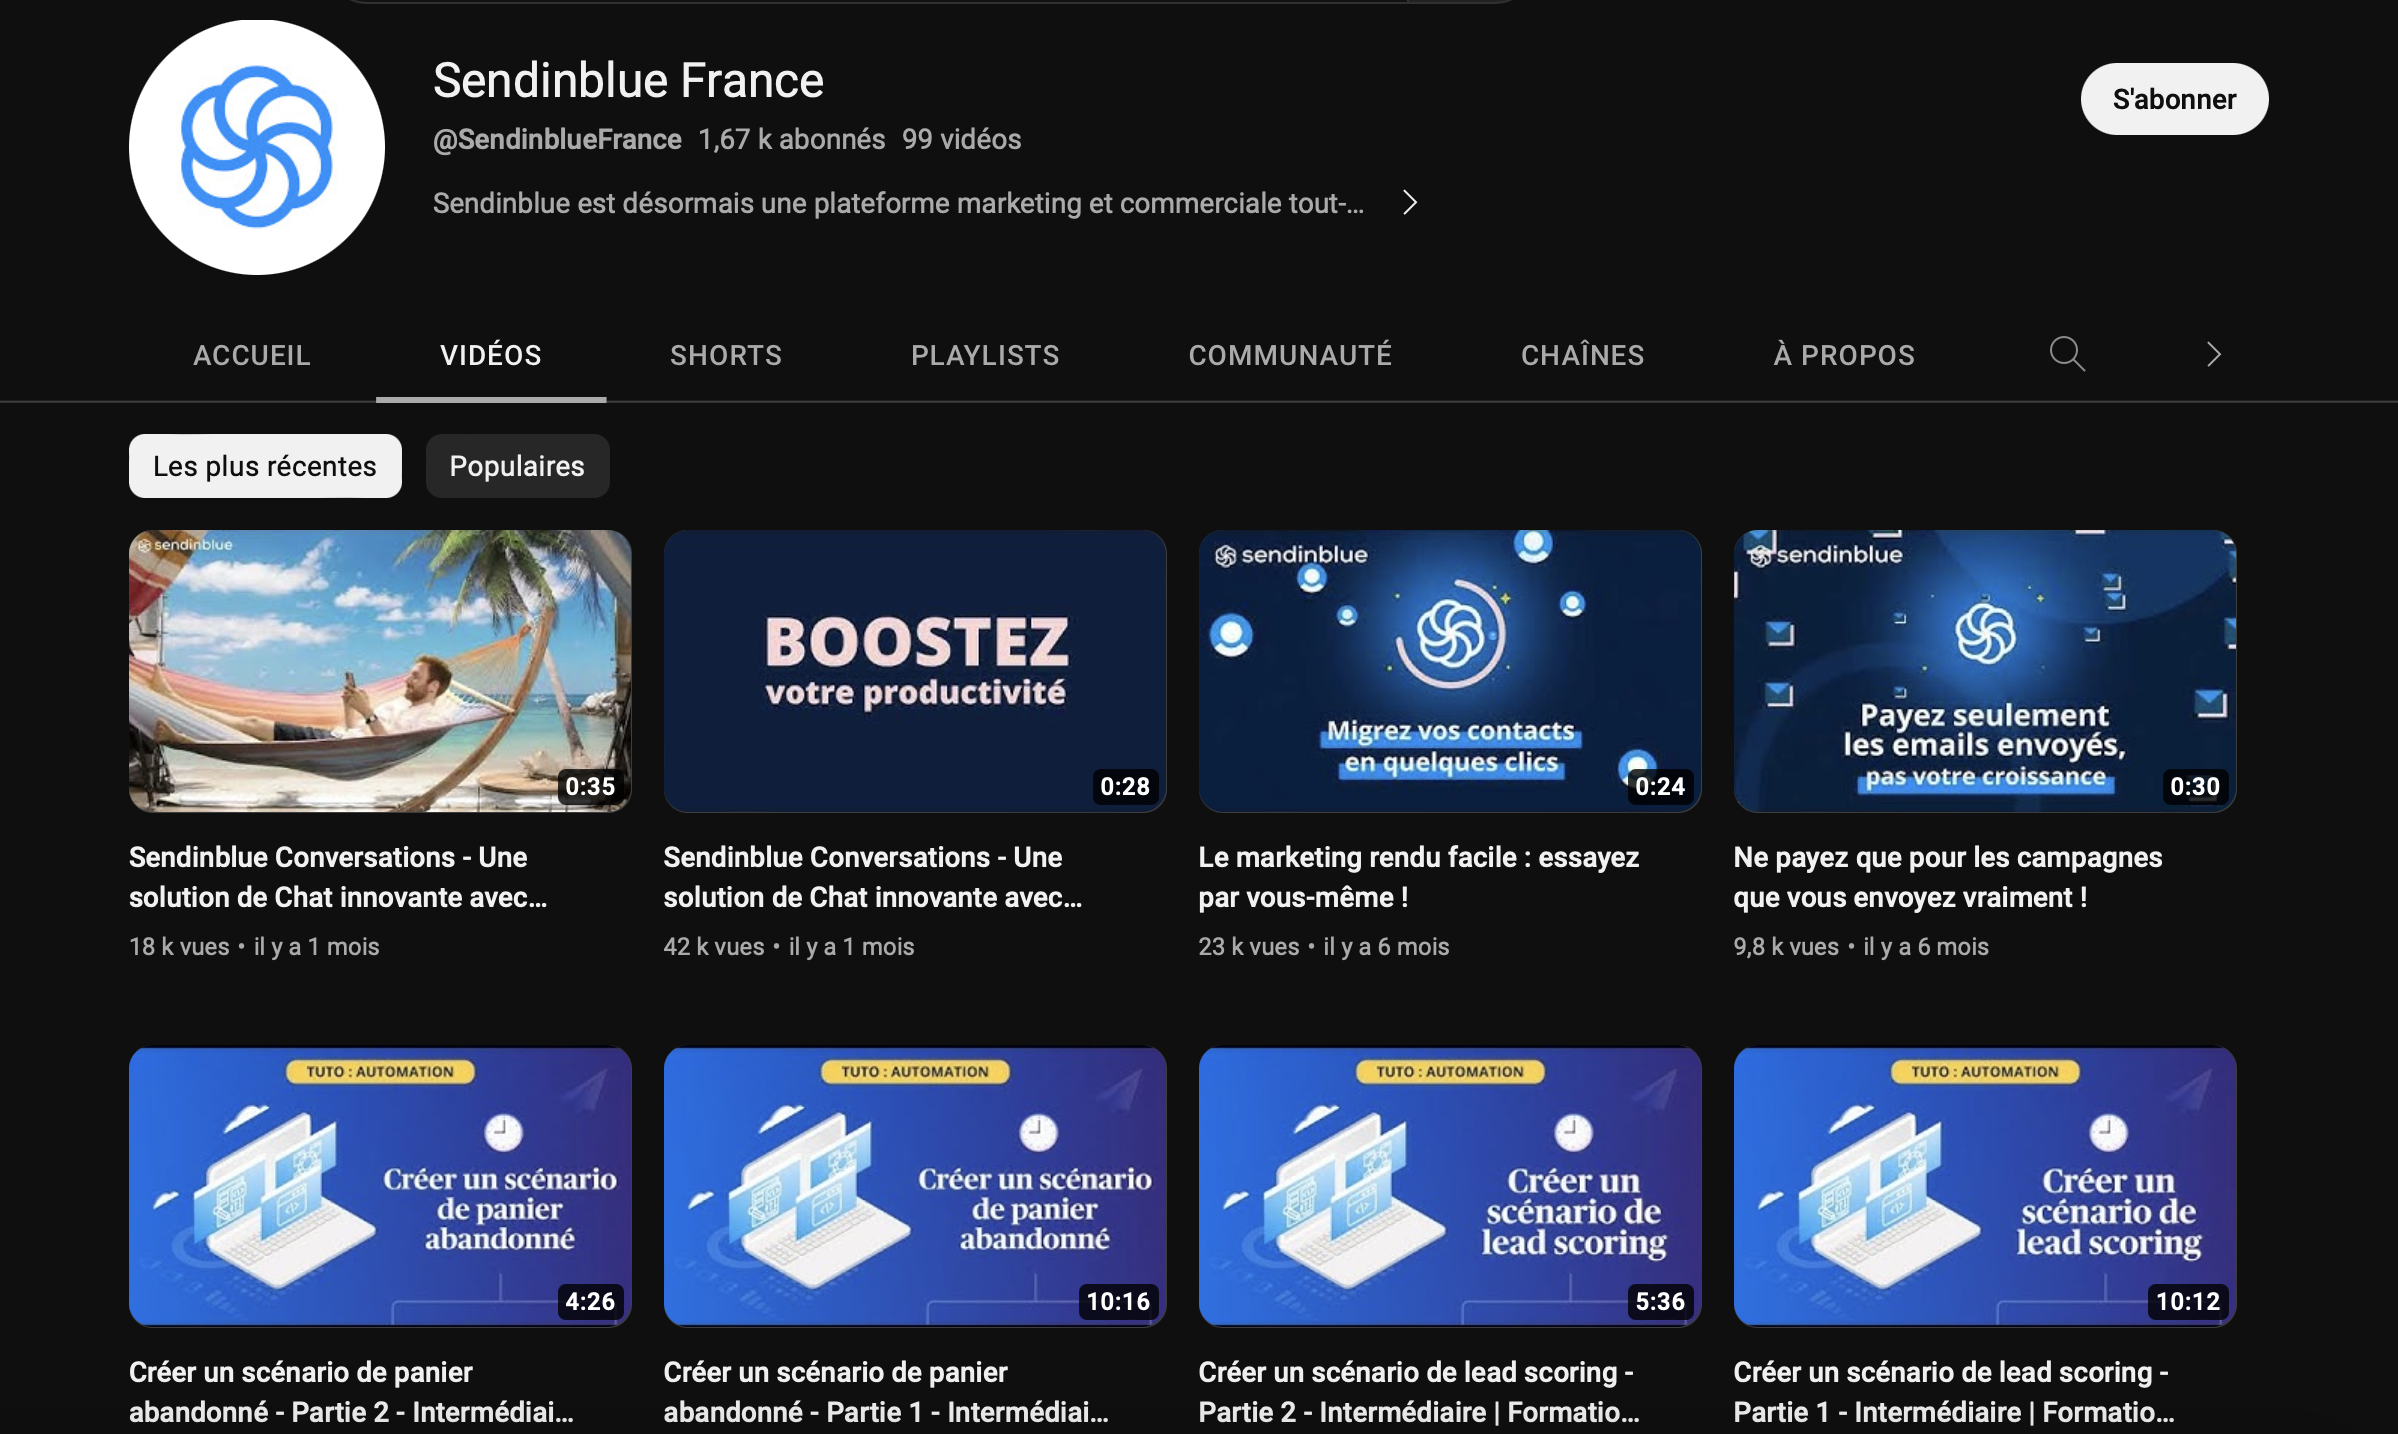Select the VIDÉOS tab
The width and height of the screenshot is (2398, 1434).
click(x=491, y=355)
